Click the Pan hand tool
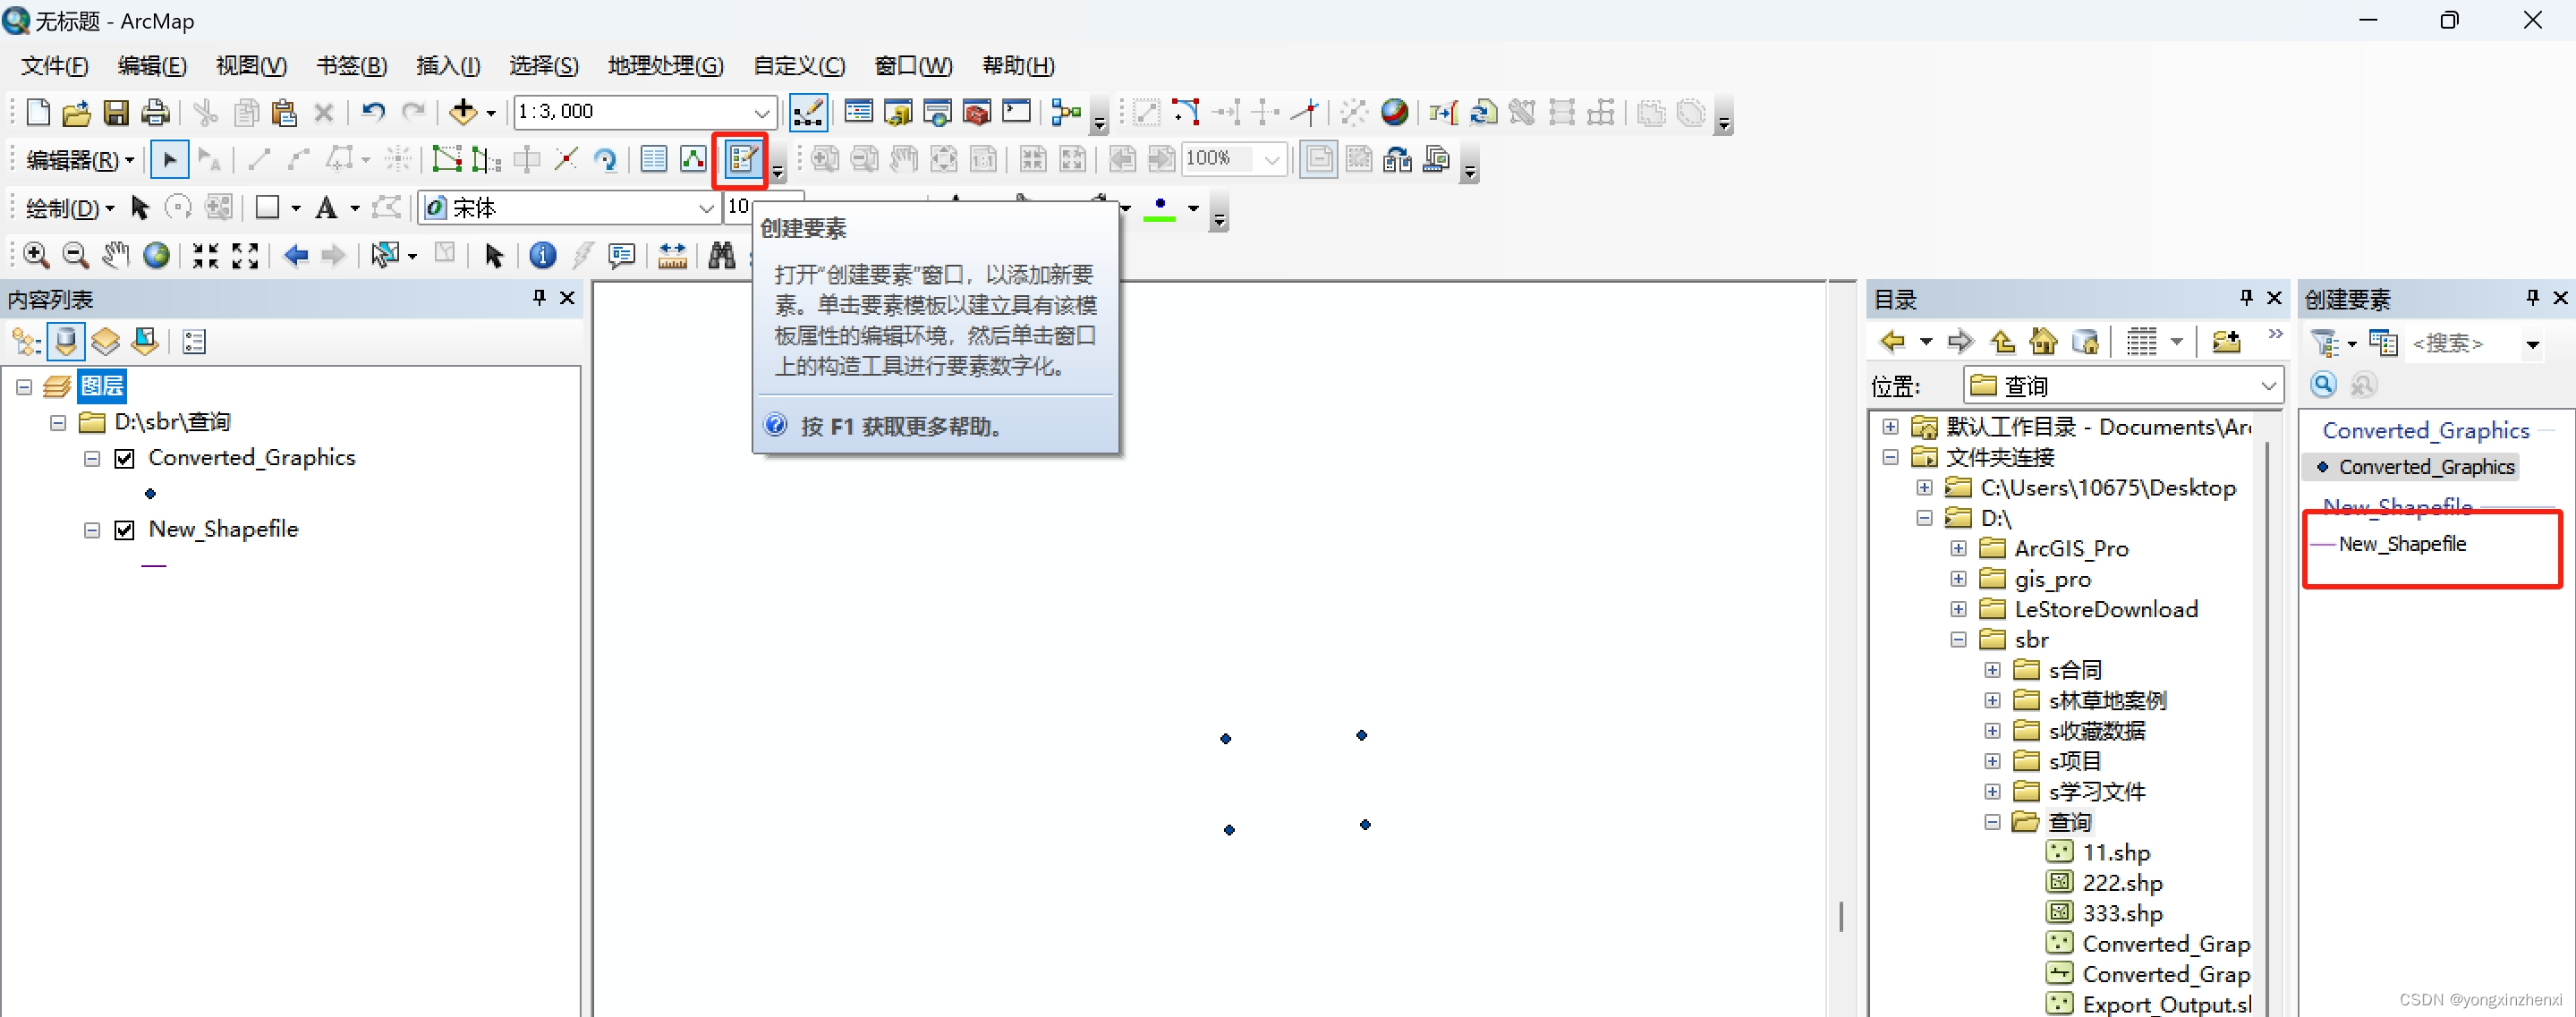This screenshot has height=1017, width=2576. 116,256
